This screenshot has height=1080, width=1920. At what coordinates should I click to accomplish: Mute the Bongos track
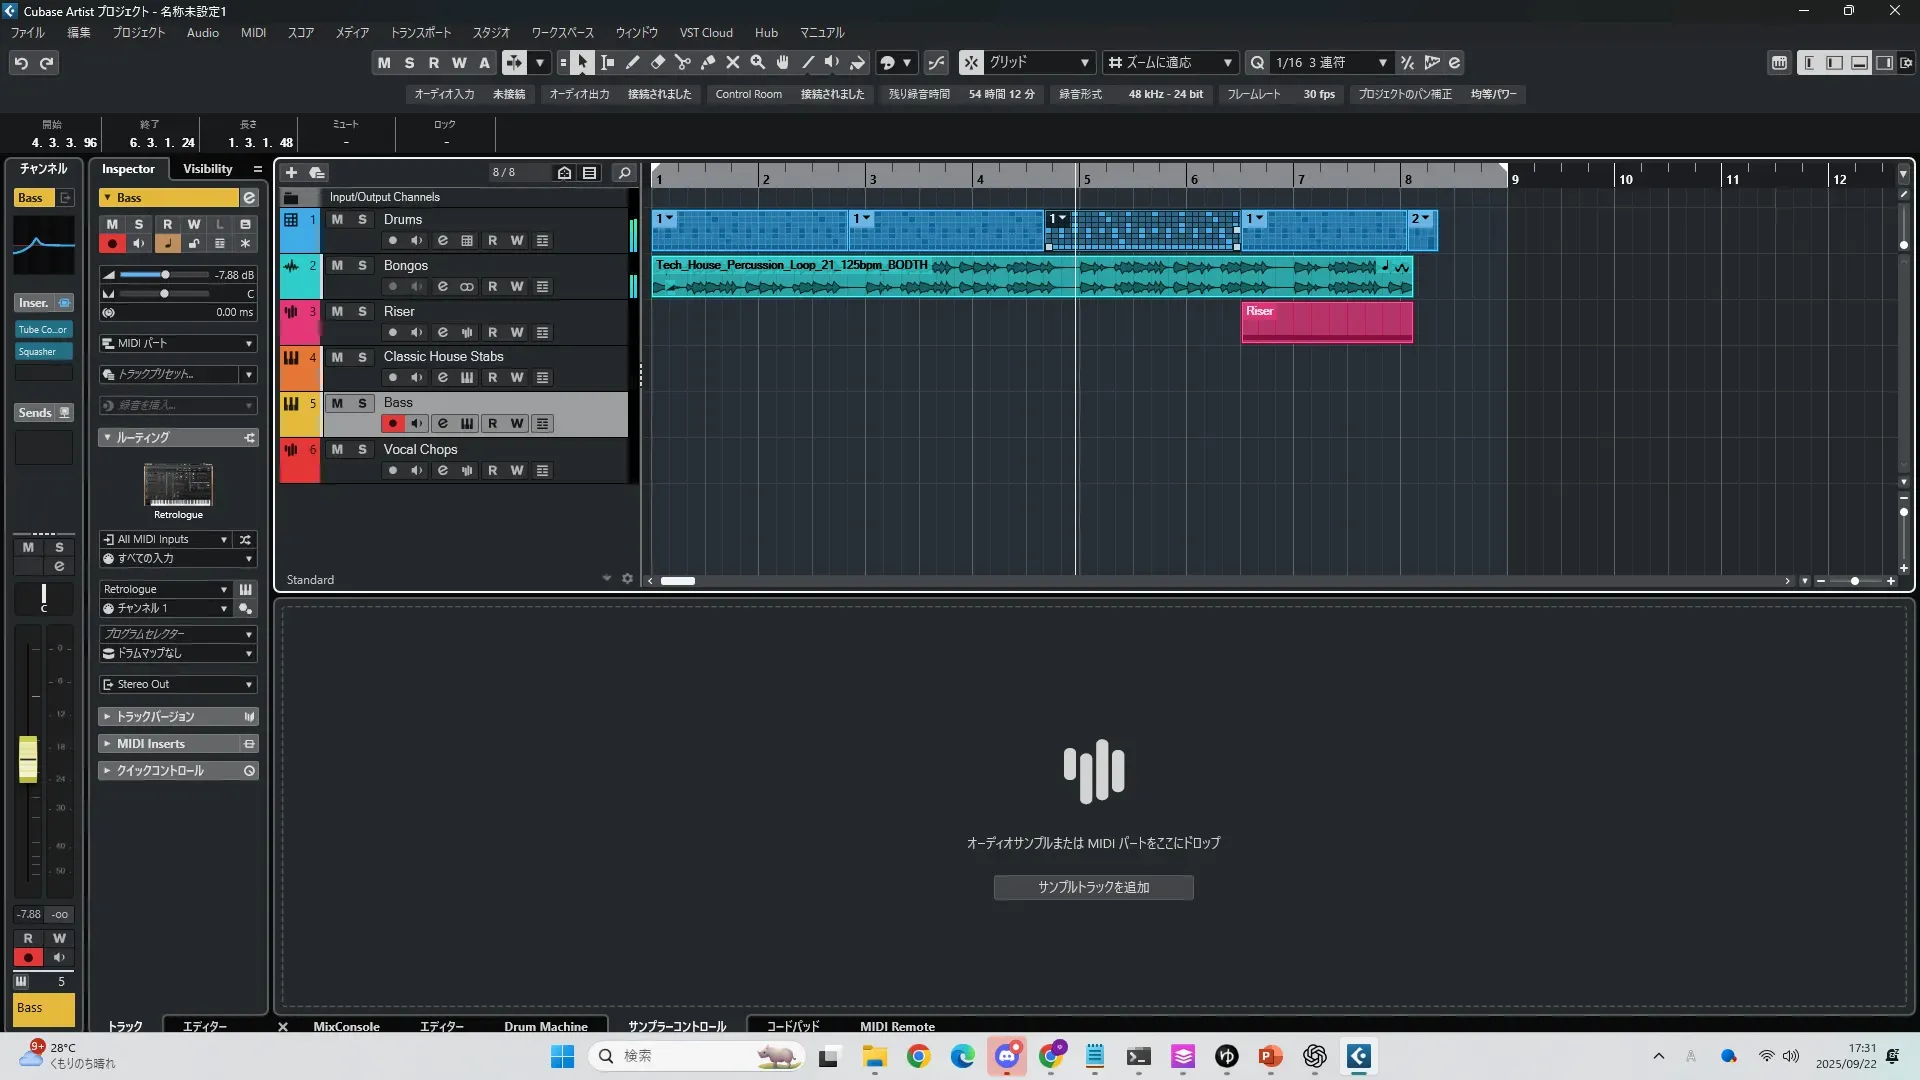click(x=337, y=265)
